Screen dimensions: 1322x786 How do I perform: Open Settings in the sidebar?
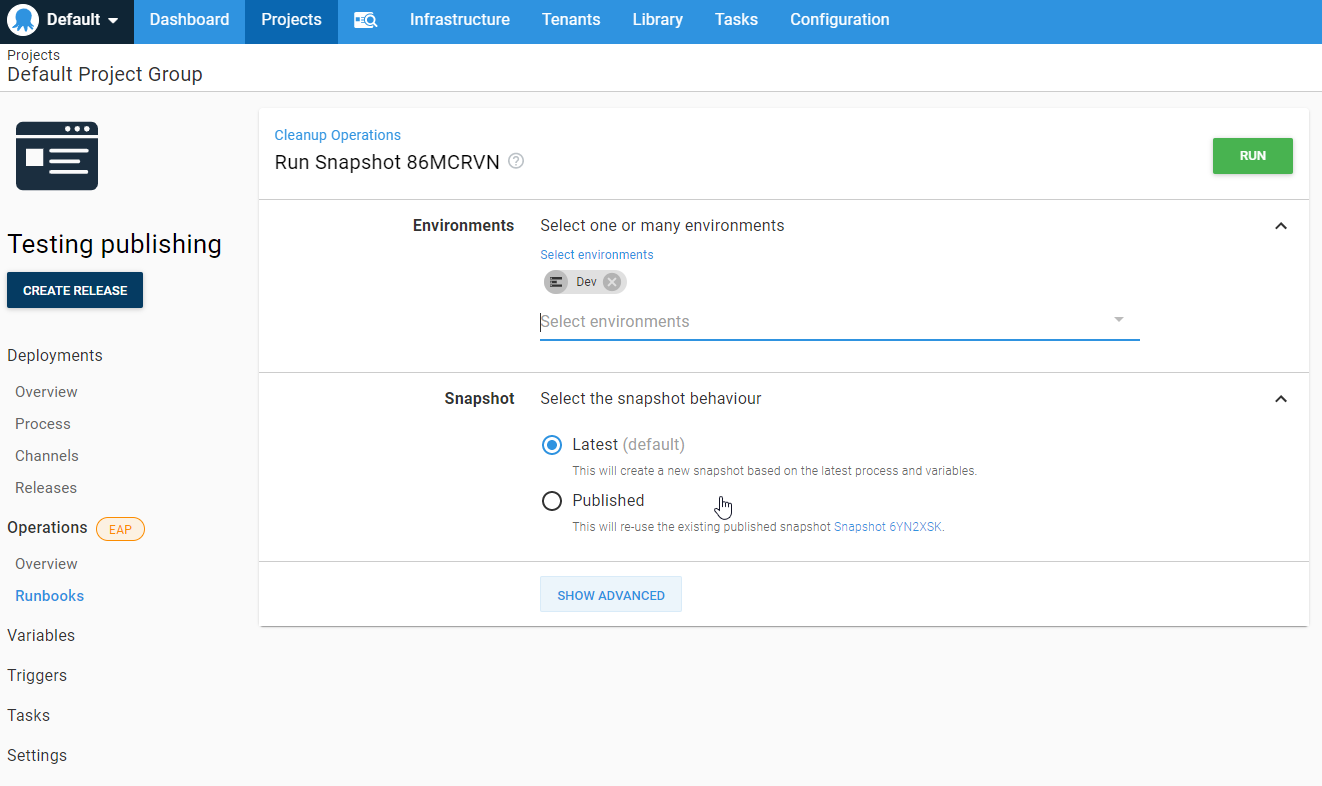tap(37, 755)
